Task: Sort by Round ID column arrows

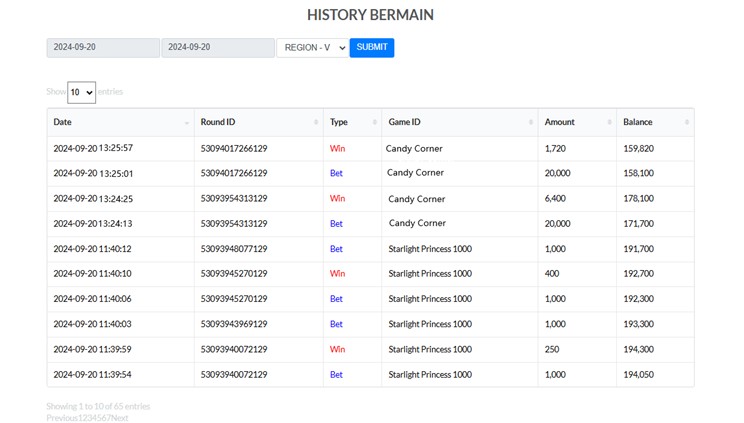Action: point(316,122)
